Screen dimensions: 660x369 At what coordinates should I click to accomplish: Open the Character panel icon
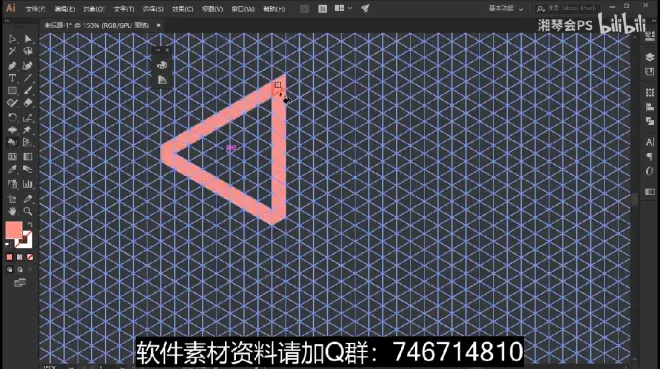(650, 142)
